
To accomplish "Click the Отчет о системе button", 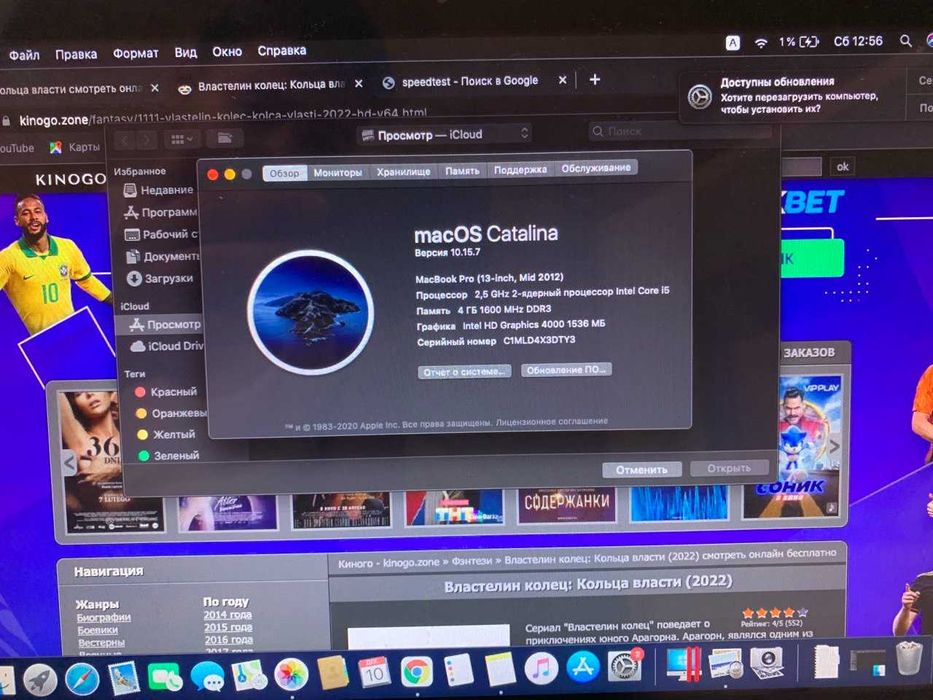I will coord(464,371).
